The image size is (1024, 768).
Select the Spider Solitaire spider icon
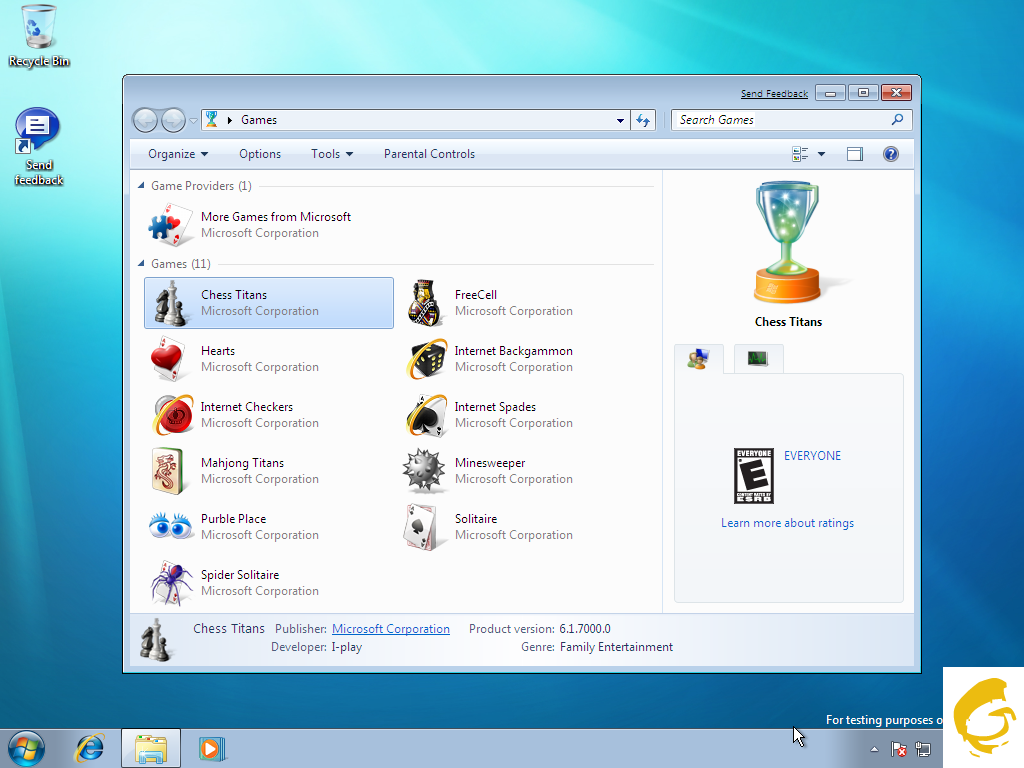[x=171, y=583]
